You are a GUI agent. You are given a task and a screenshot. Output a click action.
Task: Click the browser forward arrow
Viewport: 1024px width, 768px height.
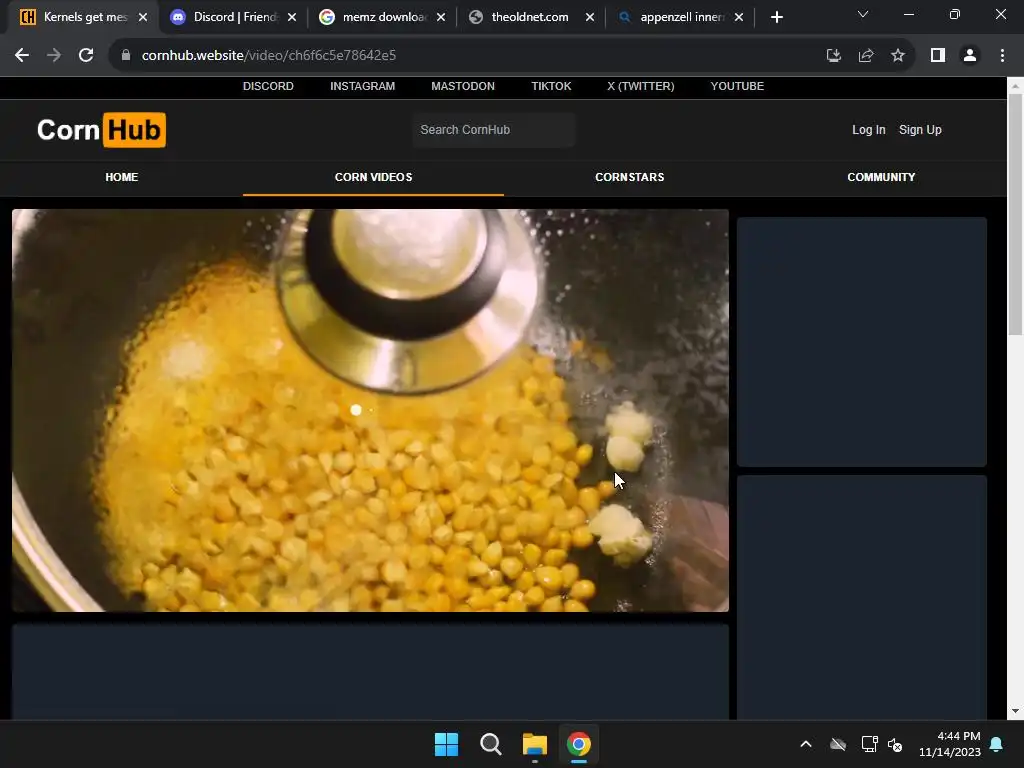54,56
